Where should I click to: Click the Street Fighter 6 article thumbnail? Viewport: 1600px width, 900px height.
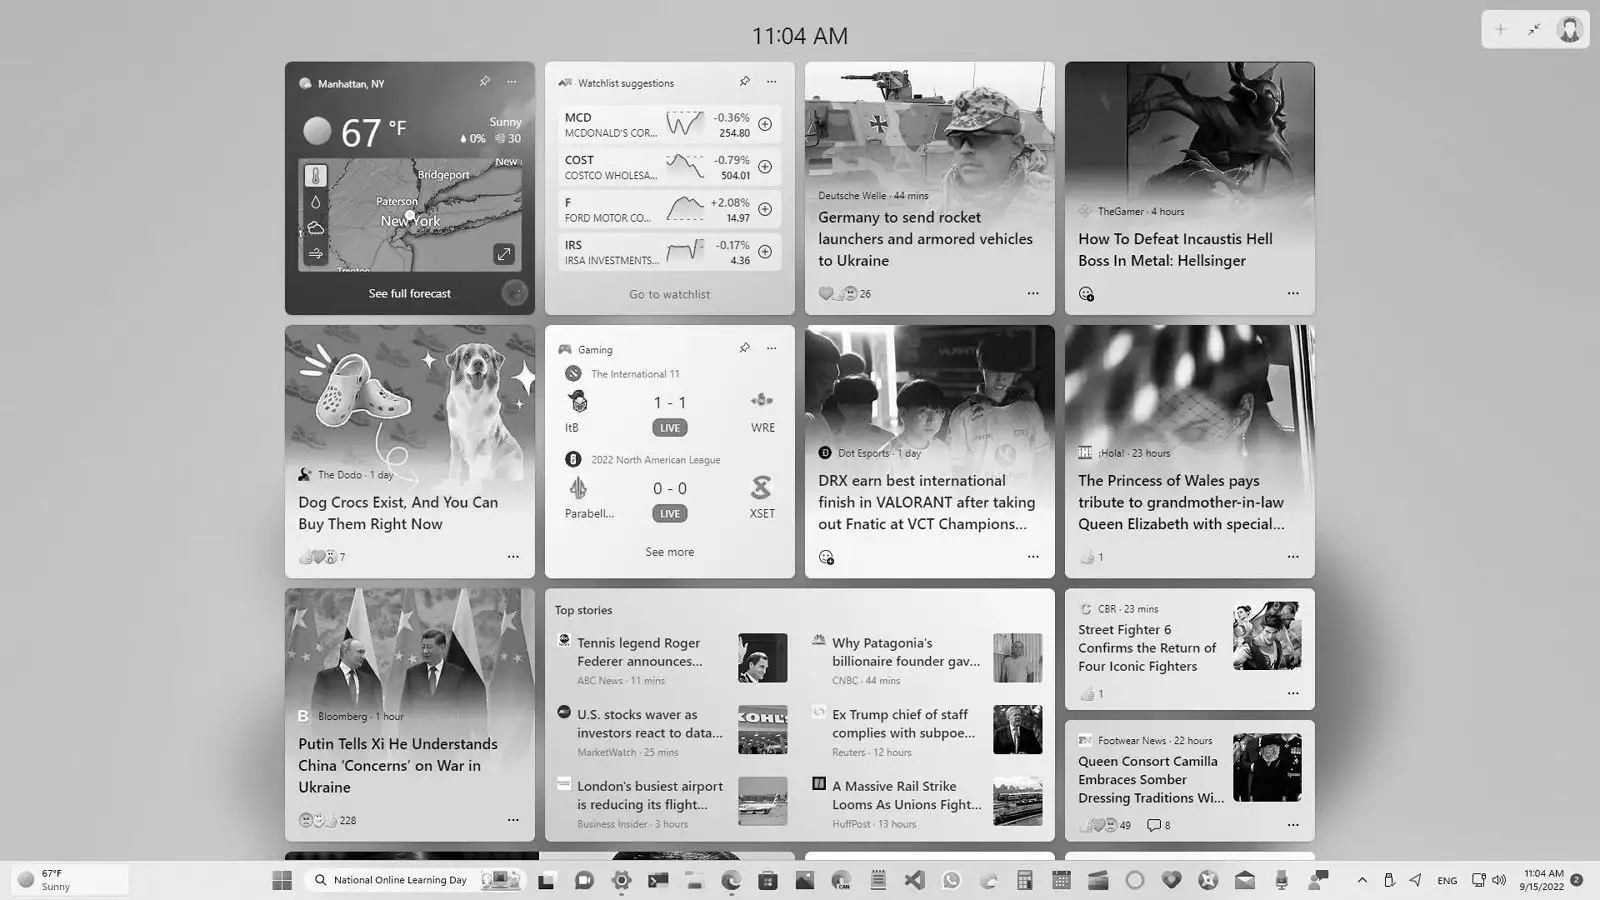1267,636
